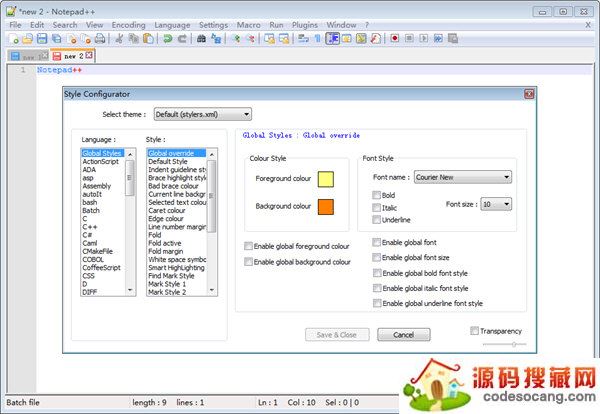Screen dimensions: 600x414
Task: Start macro recording with red dot icon
Action: tap(395, 39)
